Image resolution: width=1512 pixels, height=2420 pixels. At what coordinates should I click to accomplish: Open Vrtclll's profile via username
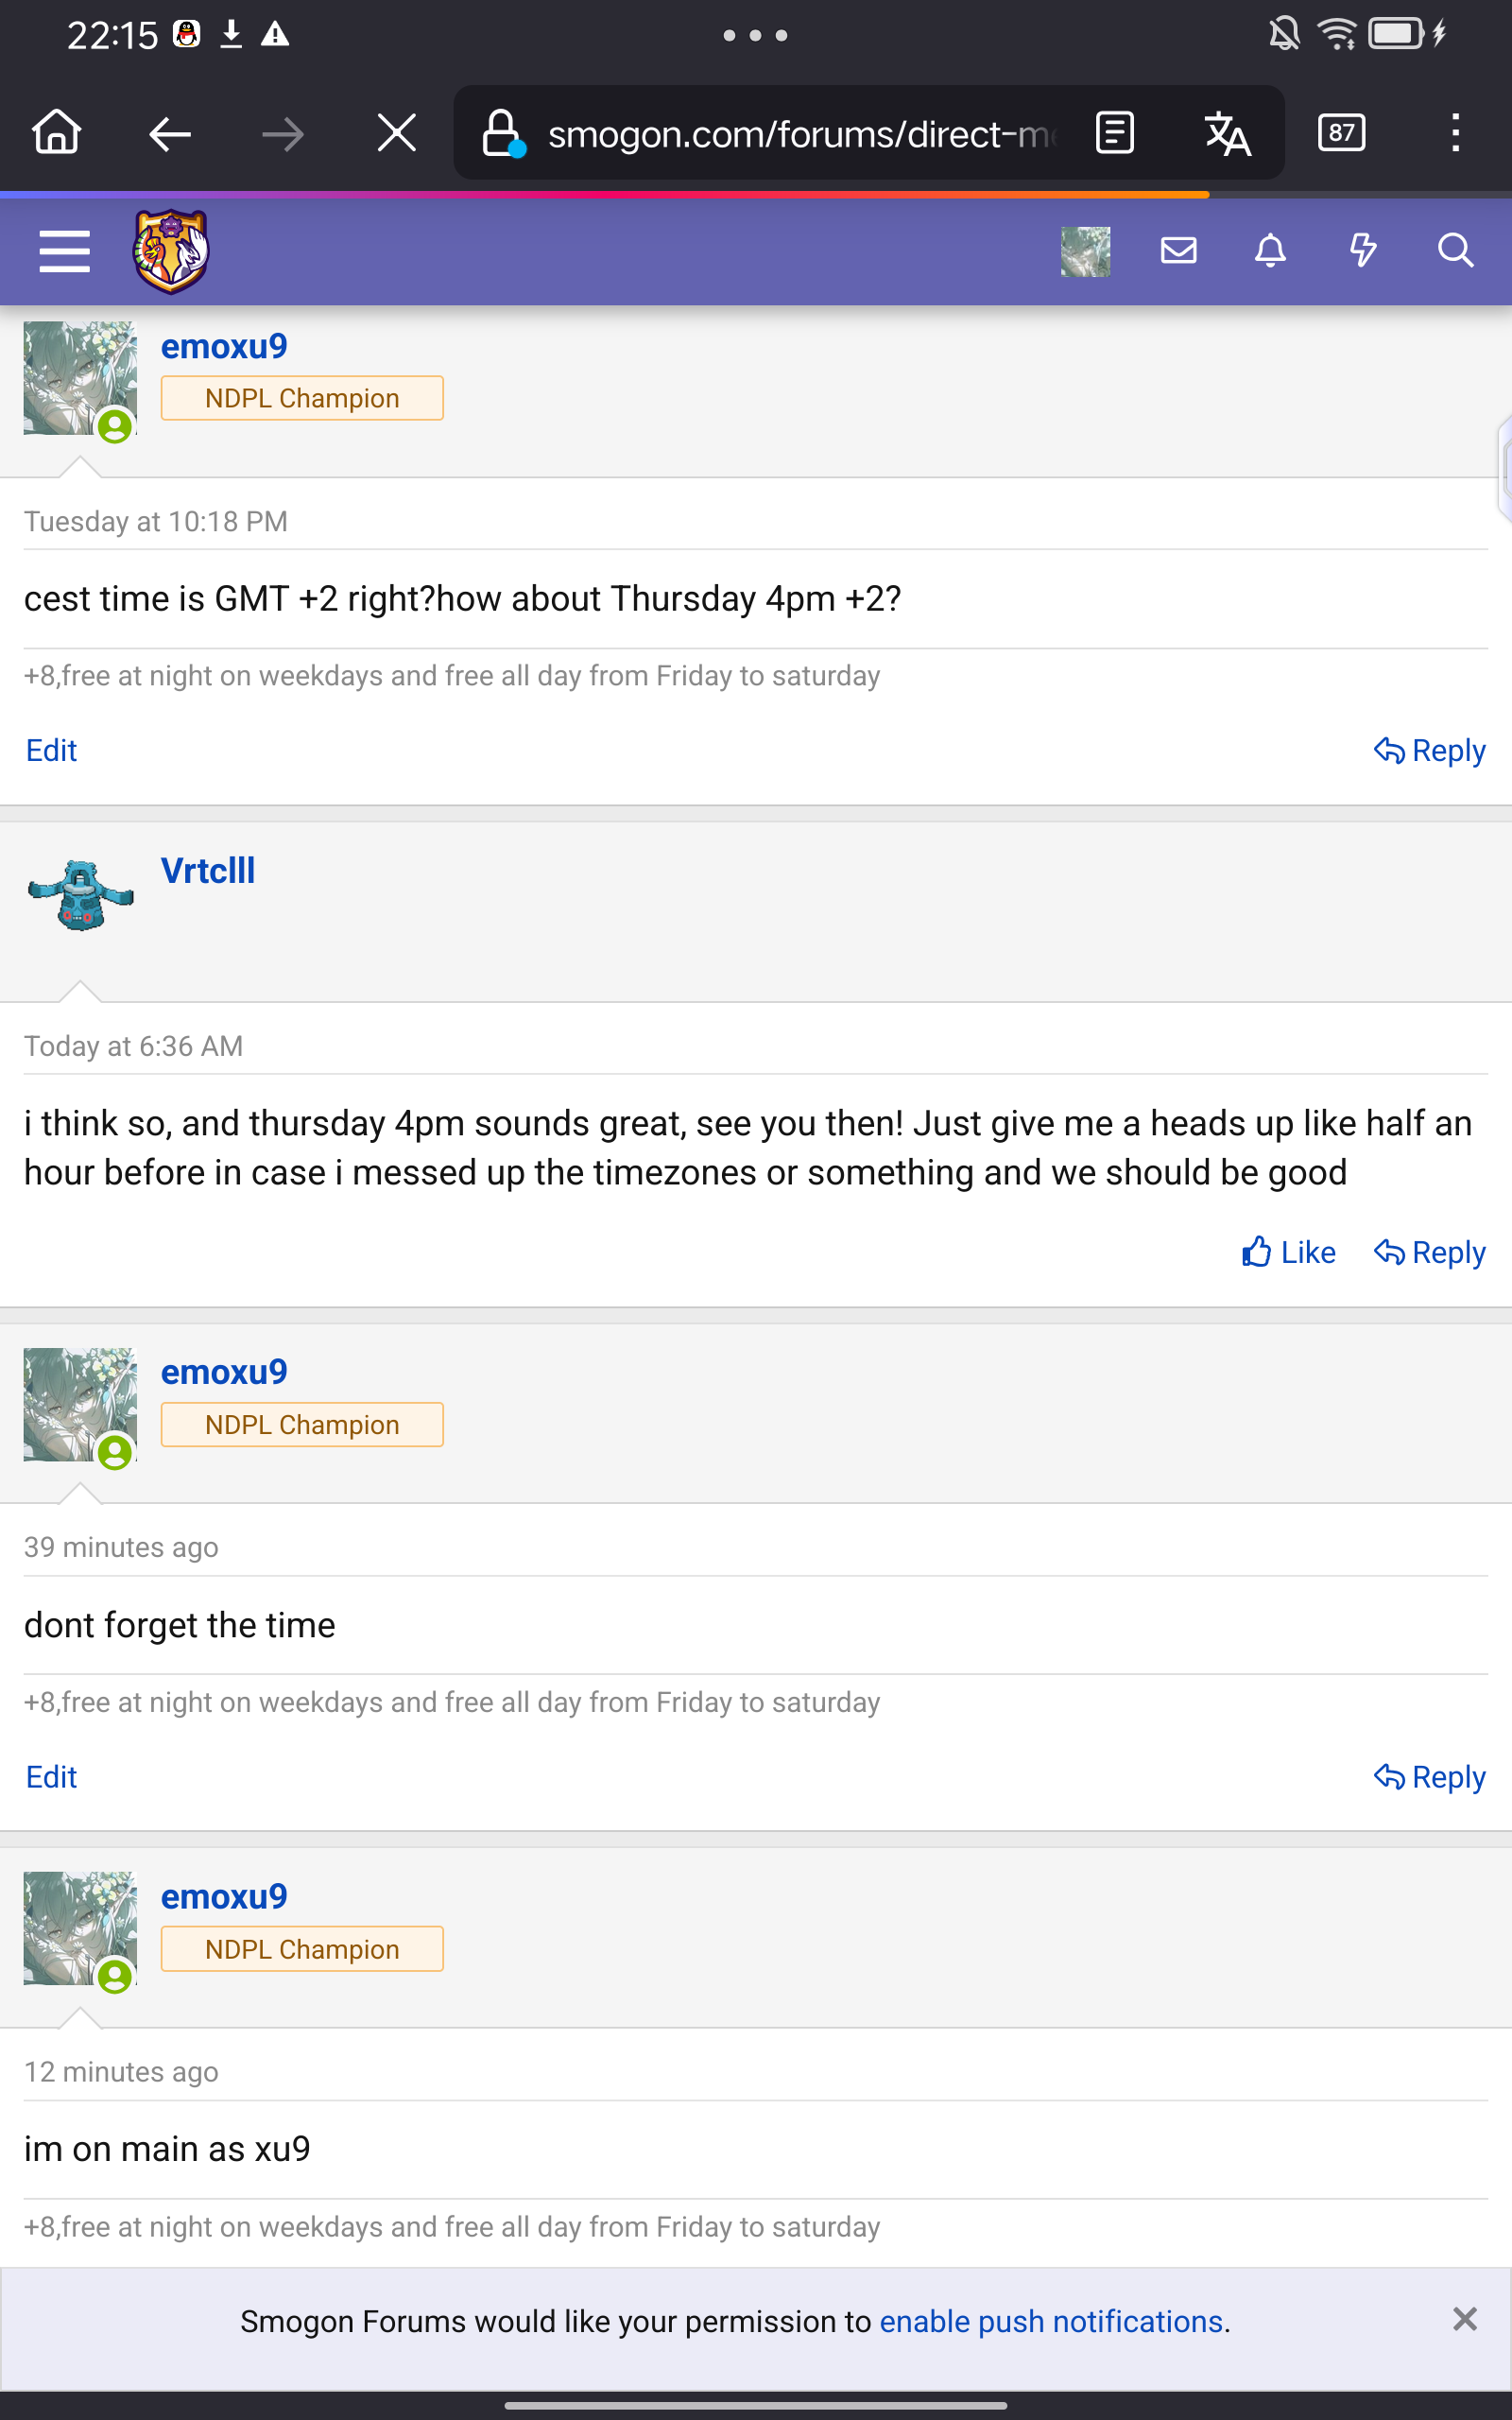pyautogui.click(x=208, y=871)
